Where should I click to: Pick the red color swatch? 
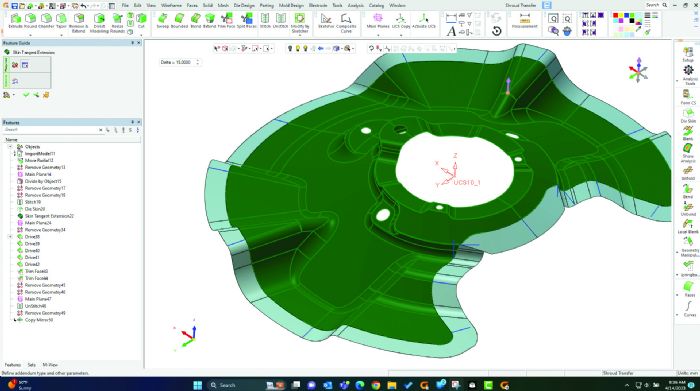click(616, 16)
